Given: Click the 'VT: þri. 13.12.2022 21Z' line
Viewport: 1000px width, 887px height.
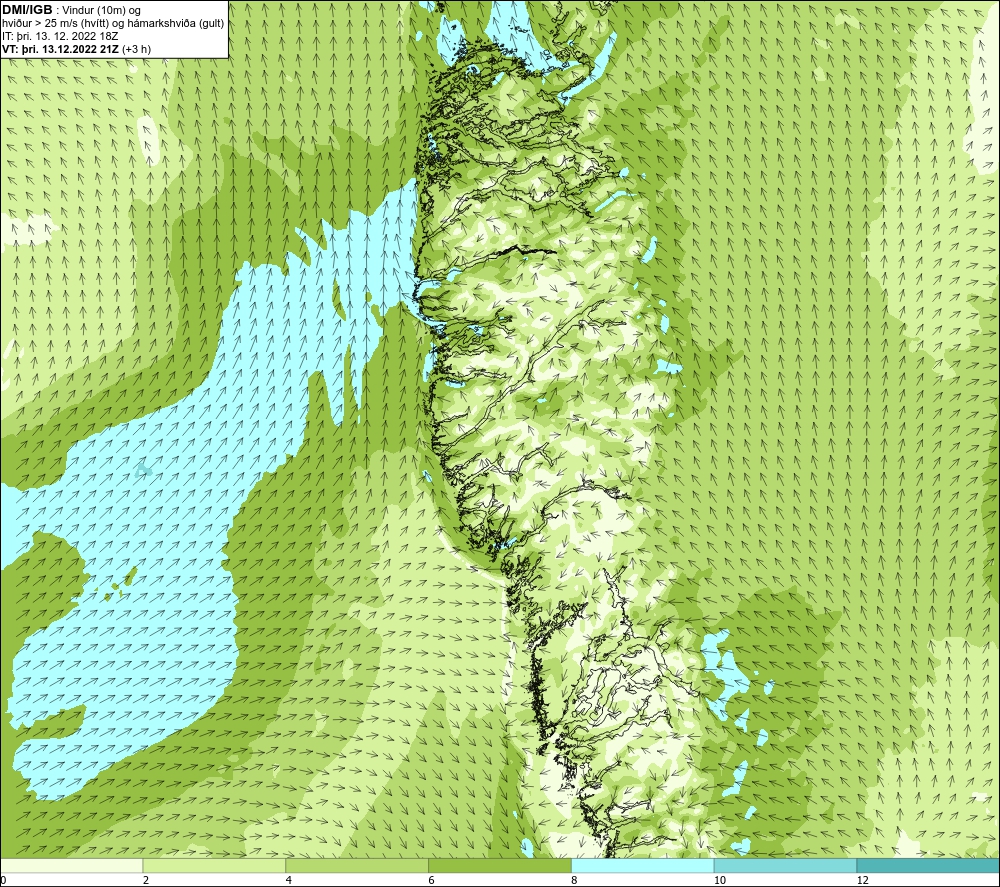Looking at the screenshot, I should click(60, 49).
